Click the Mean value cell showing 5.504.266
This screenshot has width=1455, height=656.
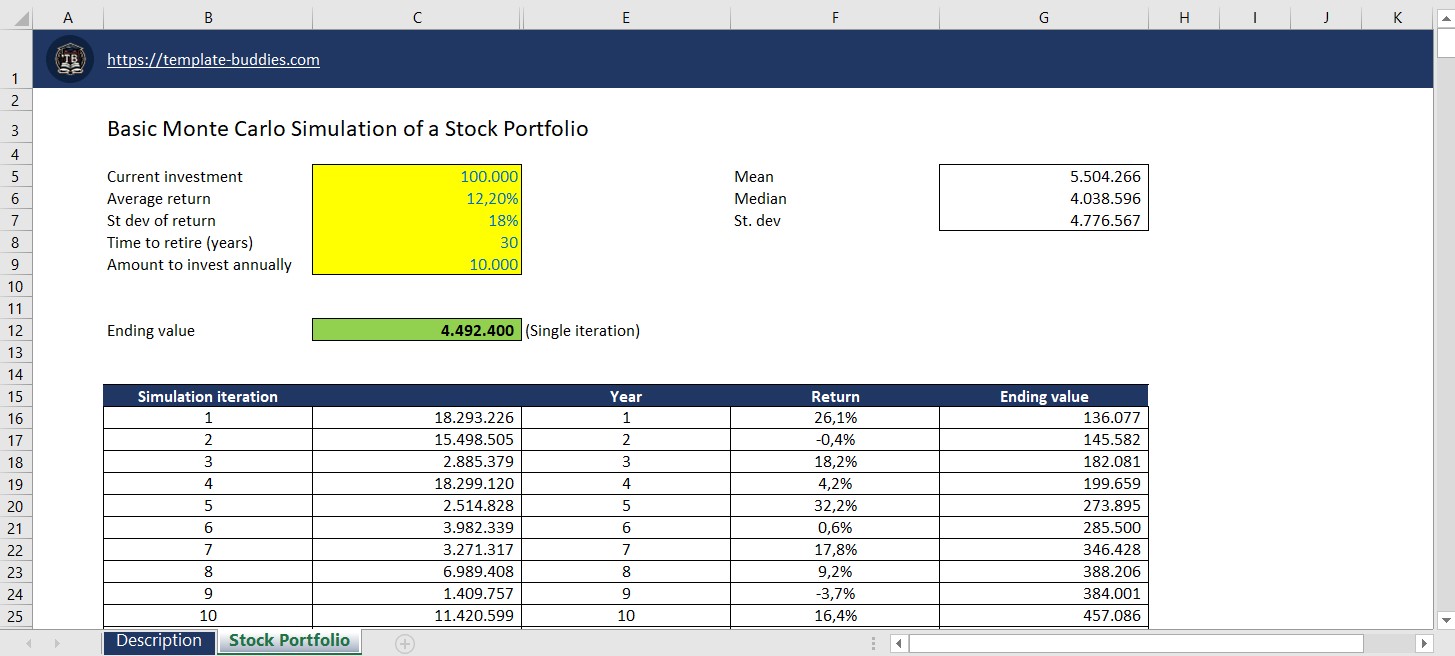coord(1043,176)
